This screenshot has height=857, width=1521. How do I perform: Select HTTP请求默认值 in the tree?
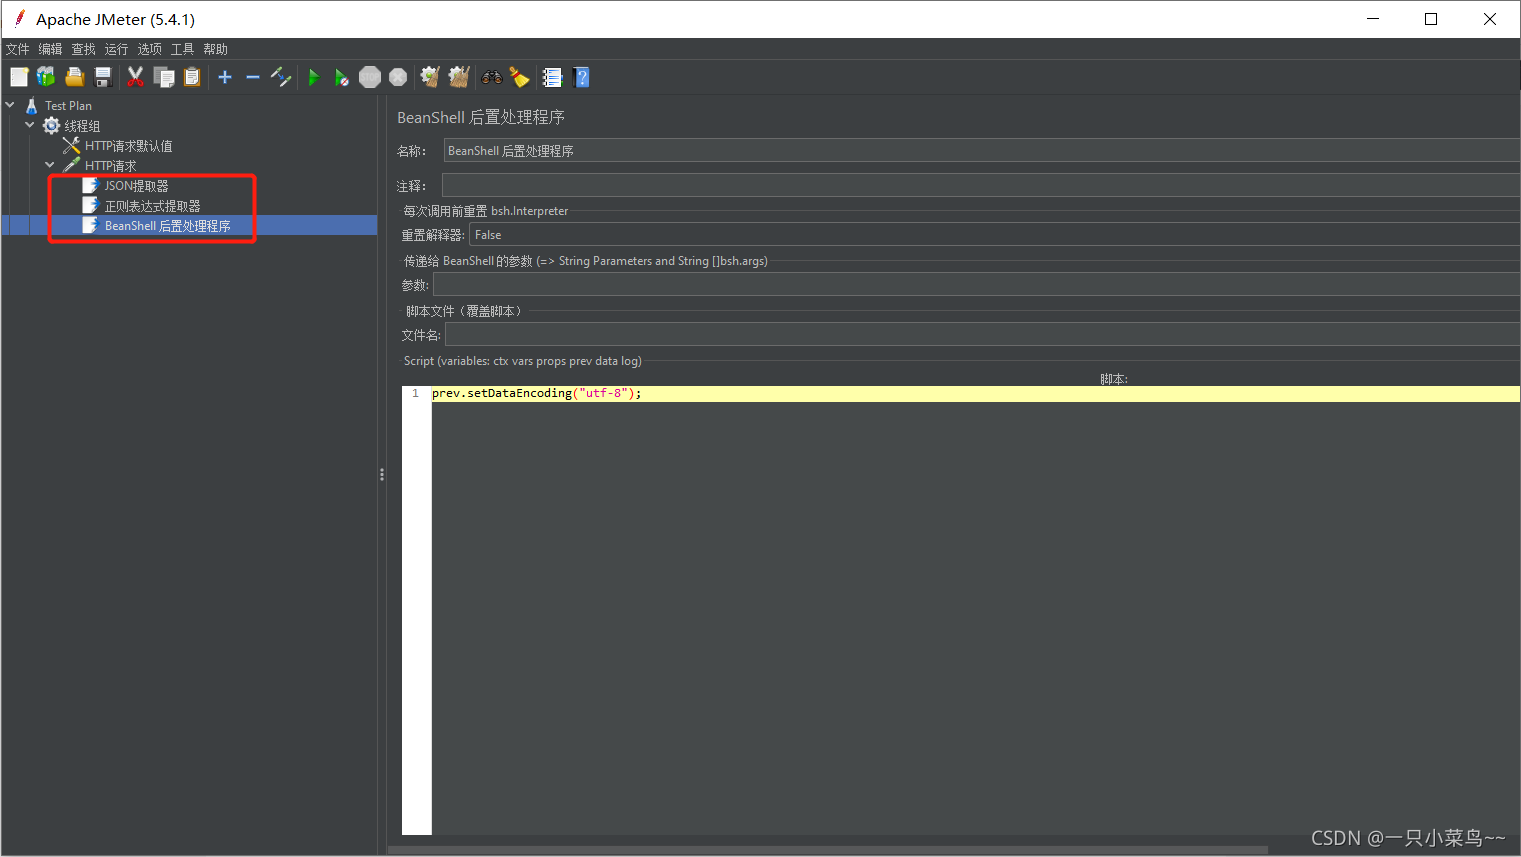(x=128, y=146)
